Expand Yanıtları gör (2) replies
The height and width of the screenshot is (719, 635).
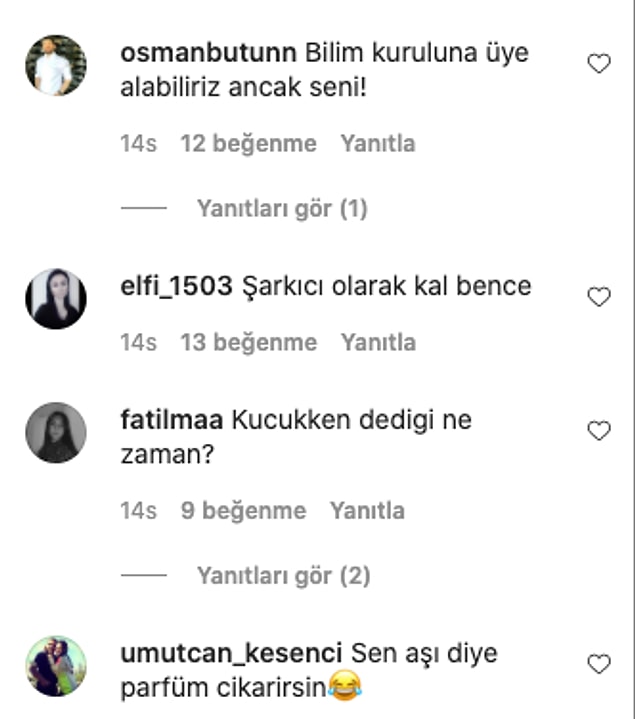(x=283, y=575)
